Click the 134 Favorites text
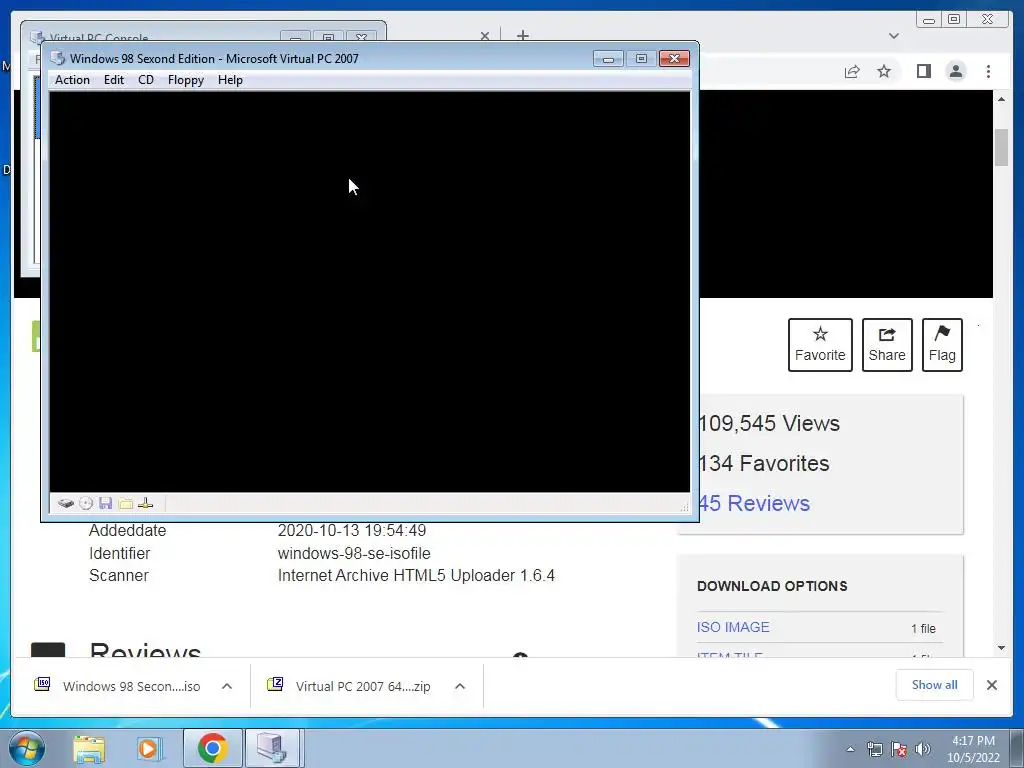Viewport: 1024px width, 768px height. pyautogui.click(x=764, y=463)
